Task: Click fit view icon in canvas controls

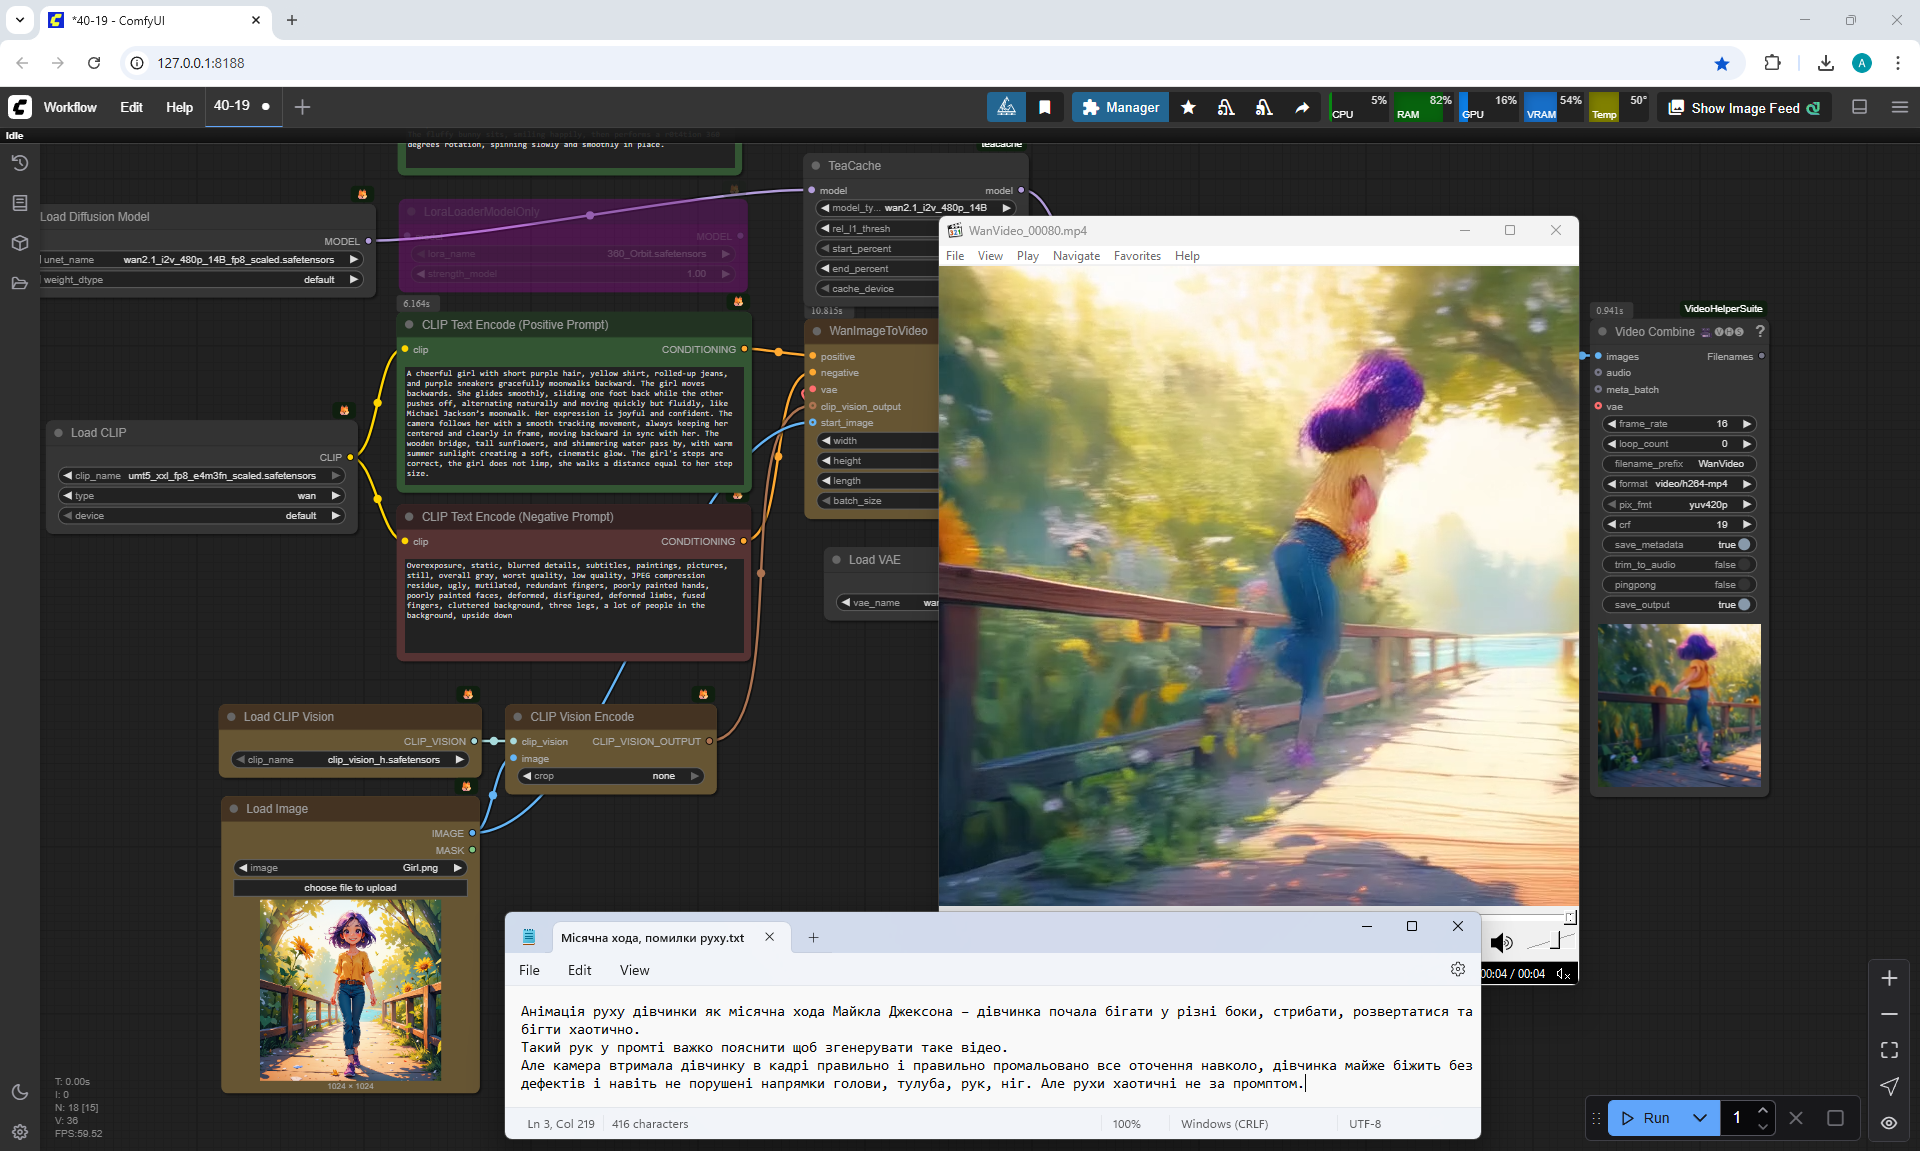Action: 1889,1050
